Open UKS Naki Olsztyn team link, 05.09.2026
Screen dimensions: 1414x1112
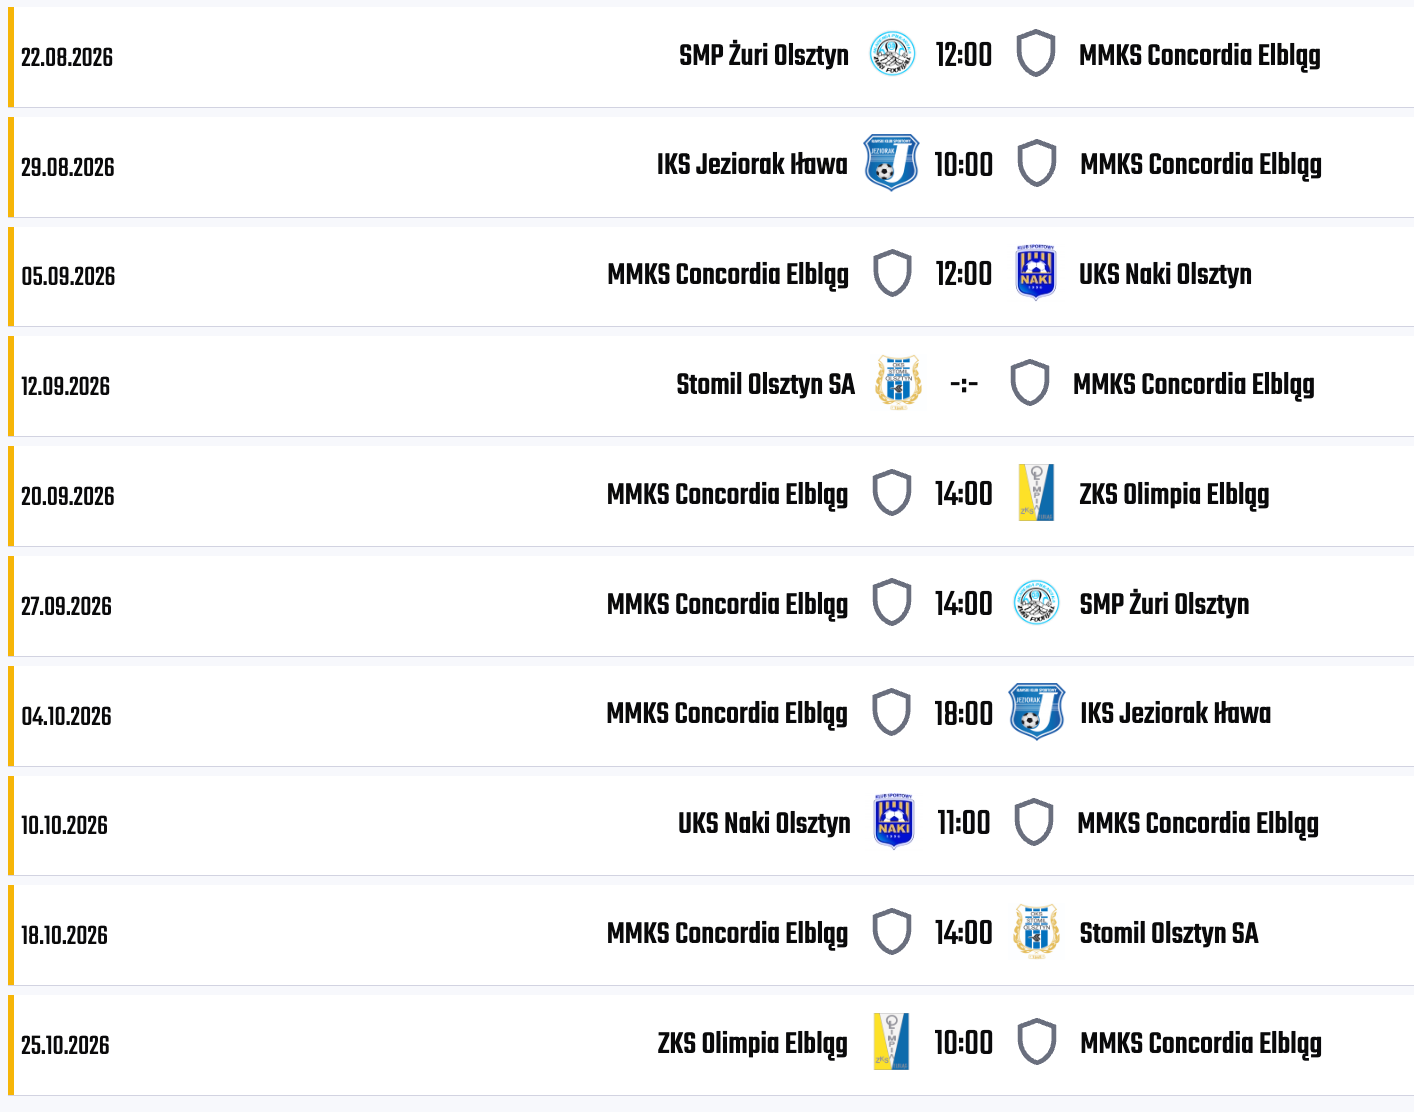[x=1165, y=274]
